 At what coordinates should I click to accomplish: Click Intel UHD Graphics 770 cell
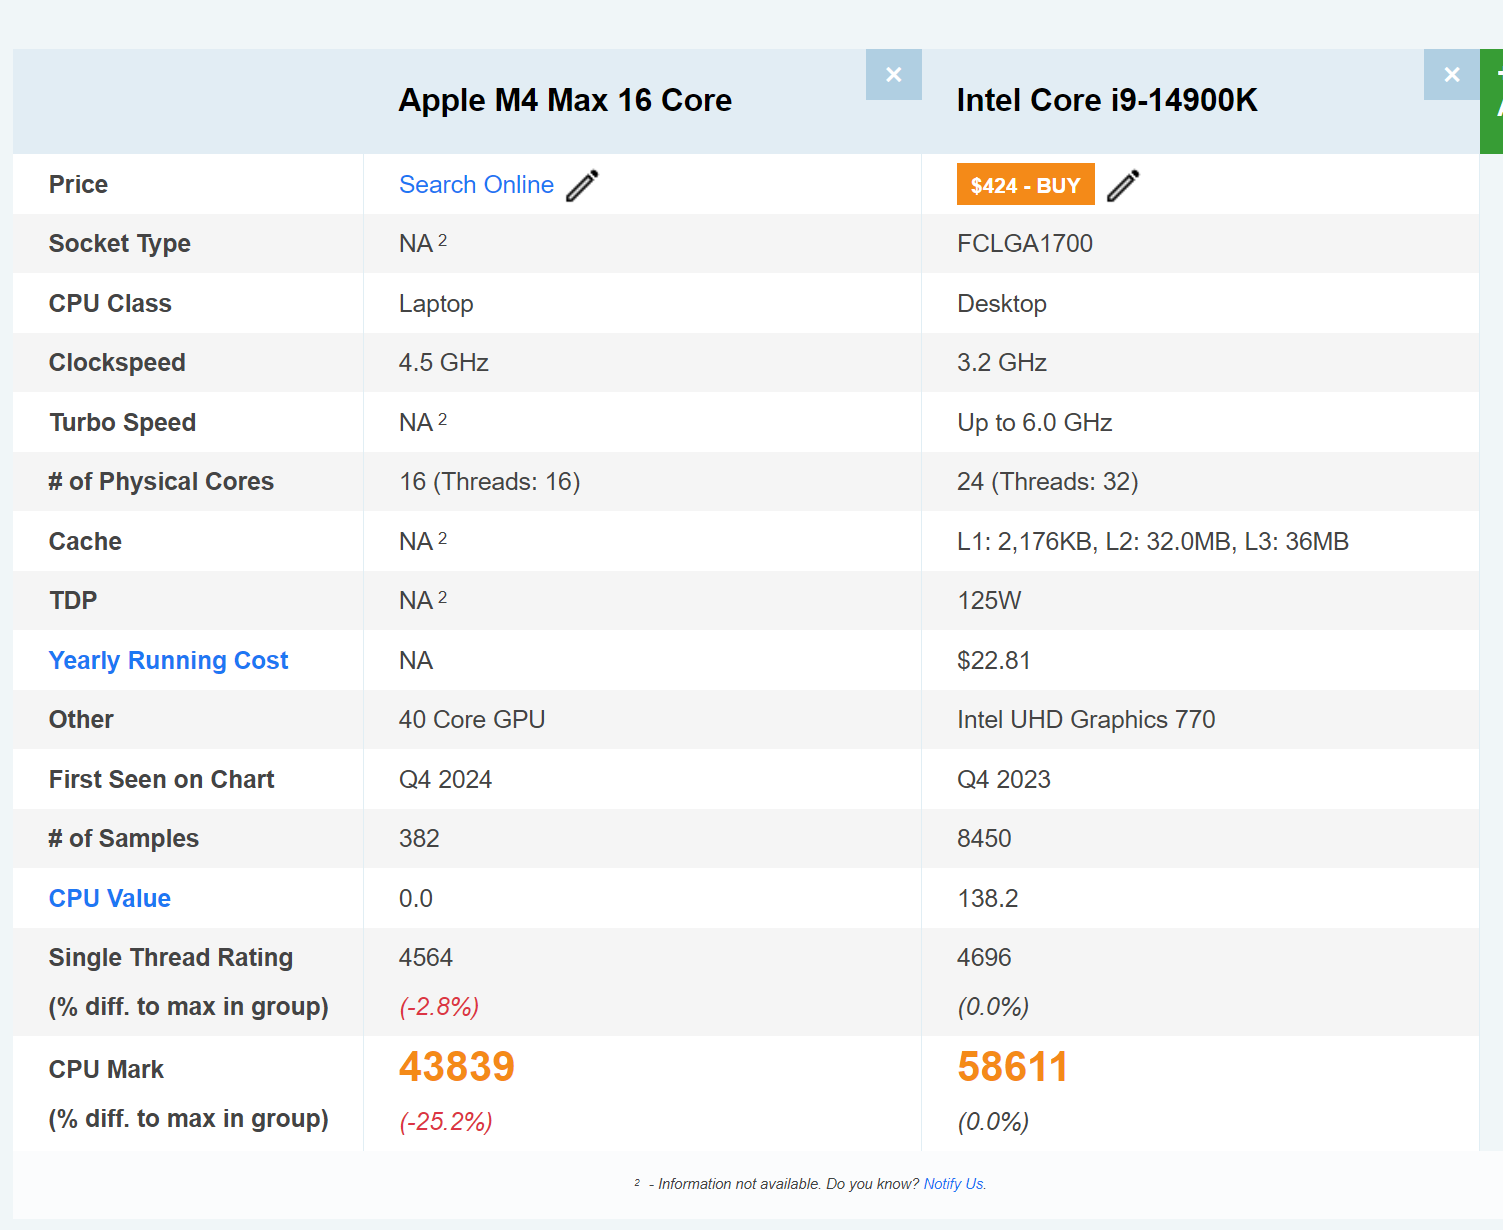pyautogui.click(x=1086, y=720)
